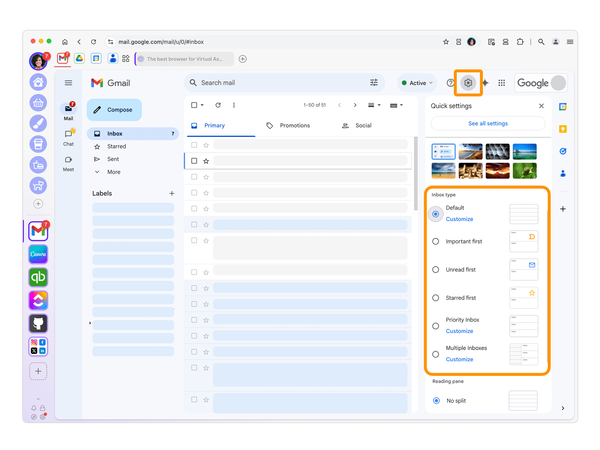Click the search options filter icon
Screen dimensions: 600x450
click(374, 82)
